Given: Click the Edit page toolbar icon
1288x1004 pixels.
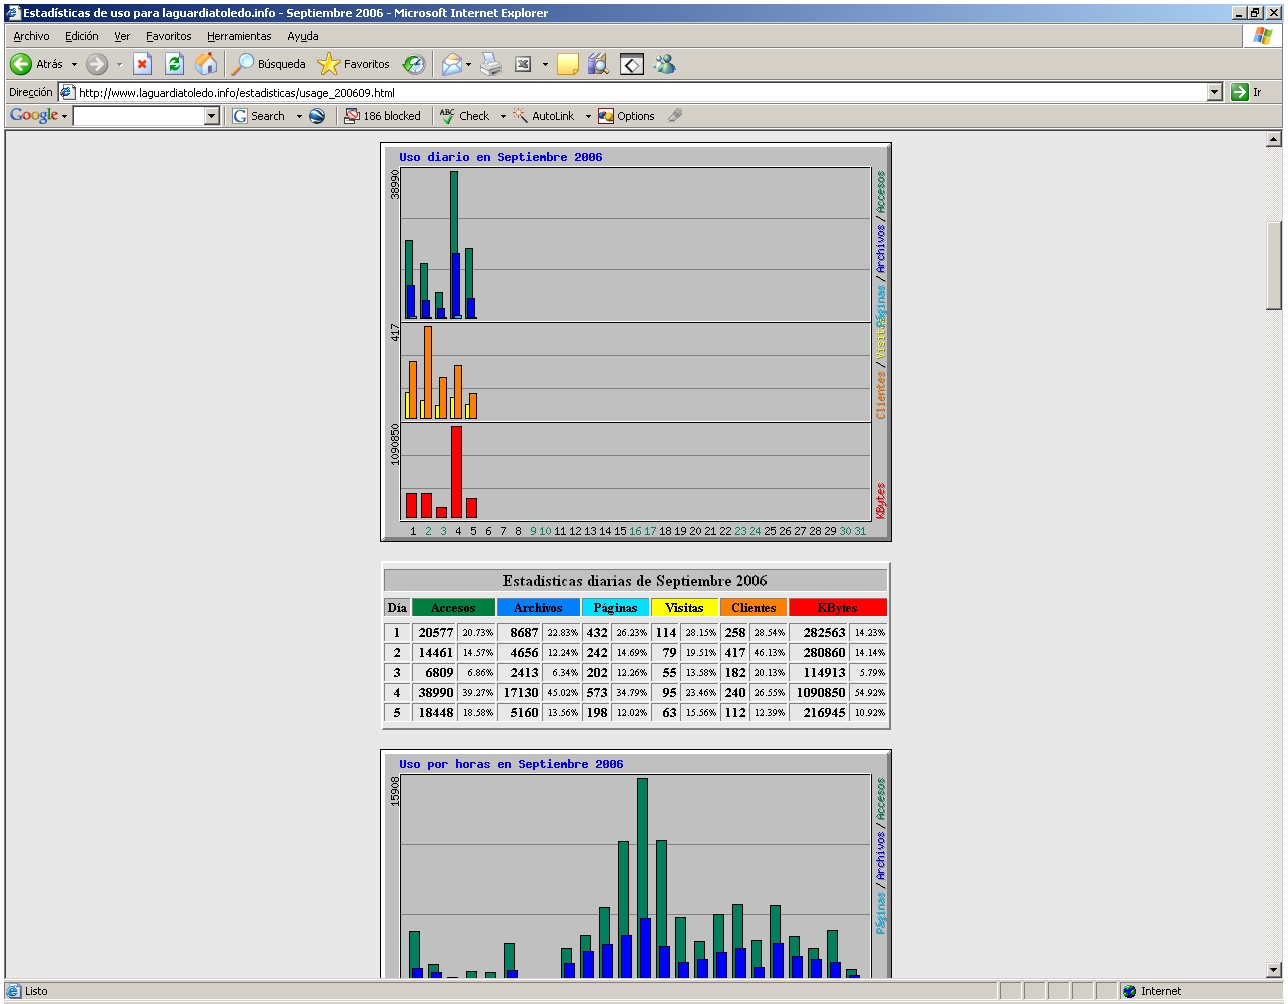Looking at the screenshot, I should 523,64.
